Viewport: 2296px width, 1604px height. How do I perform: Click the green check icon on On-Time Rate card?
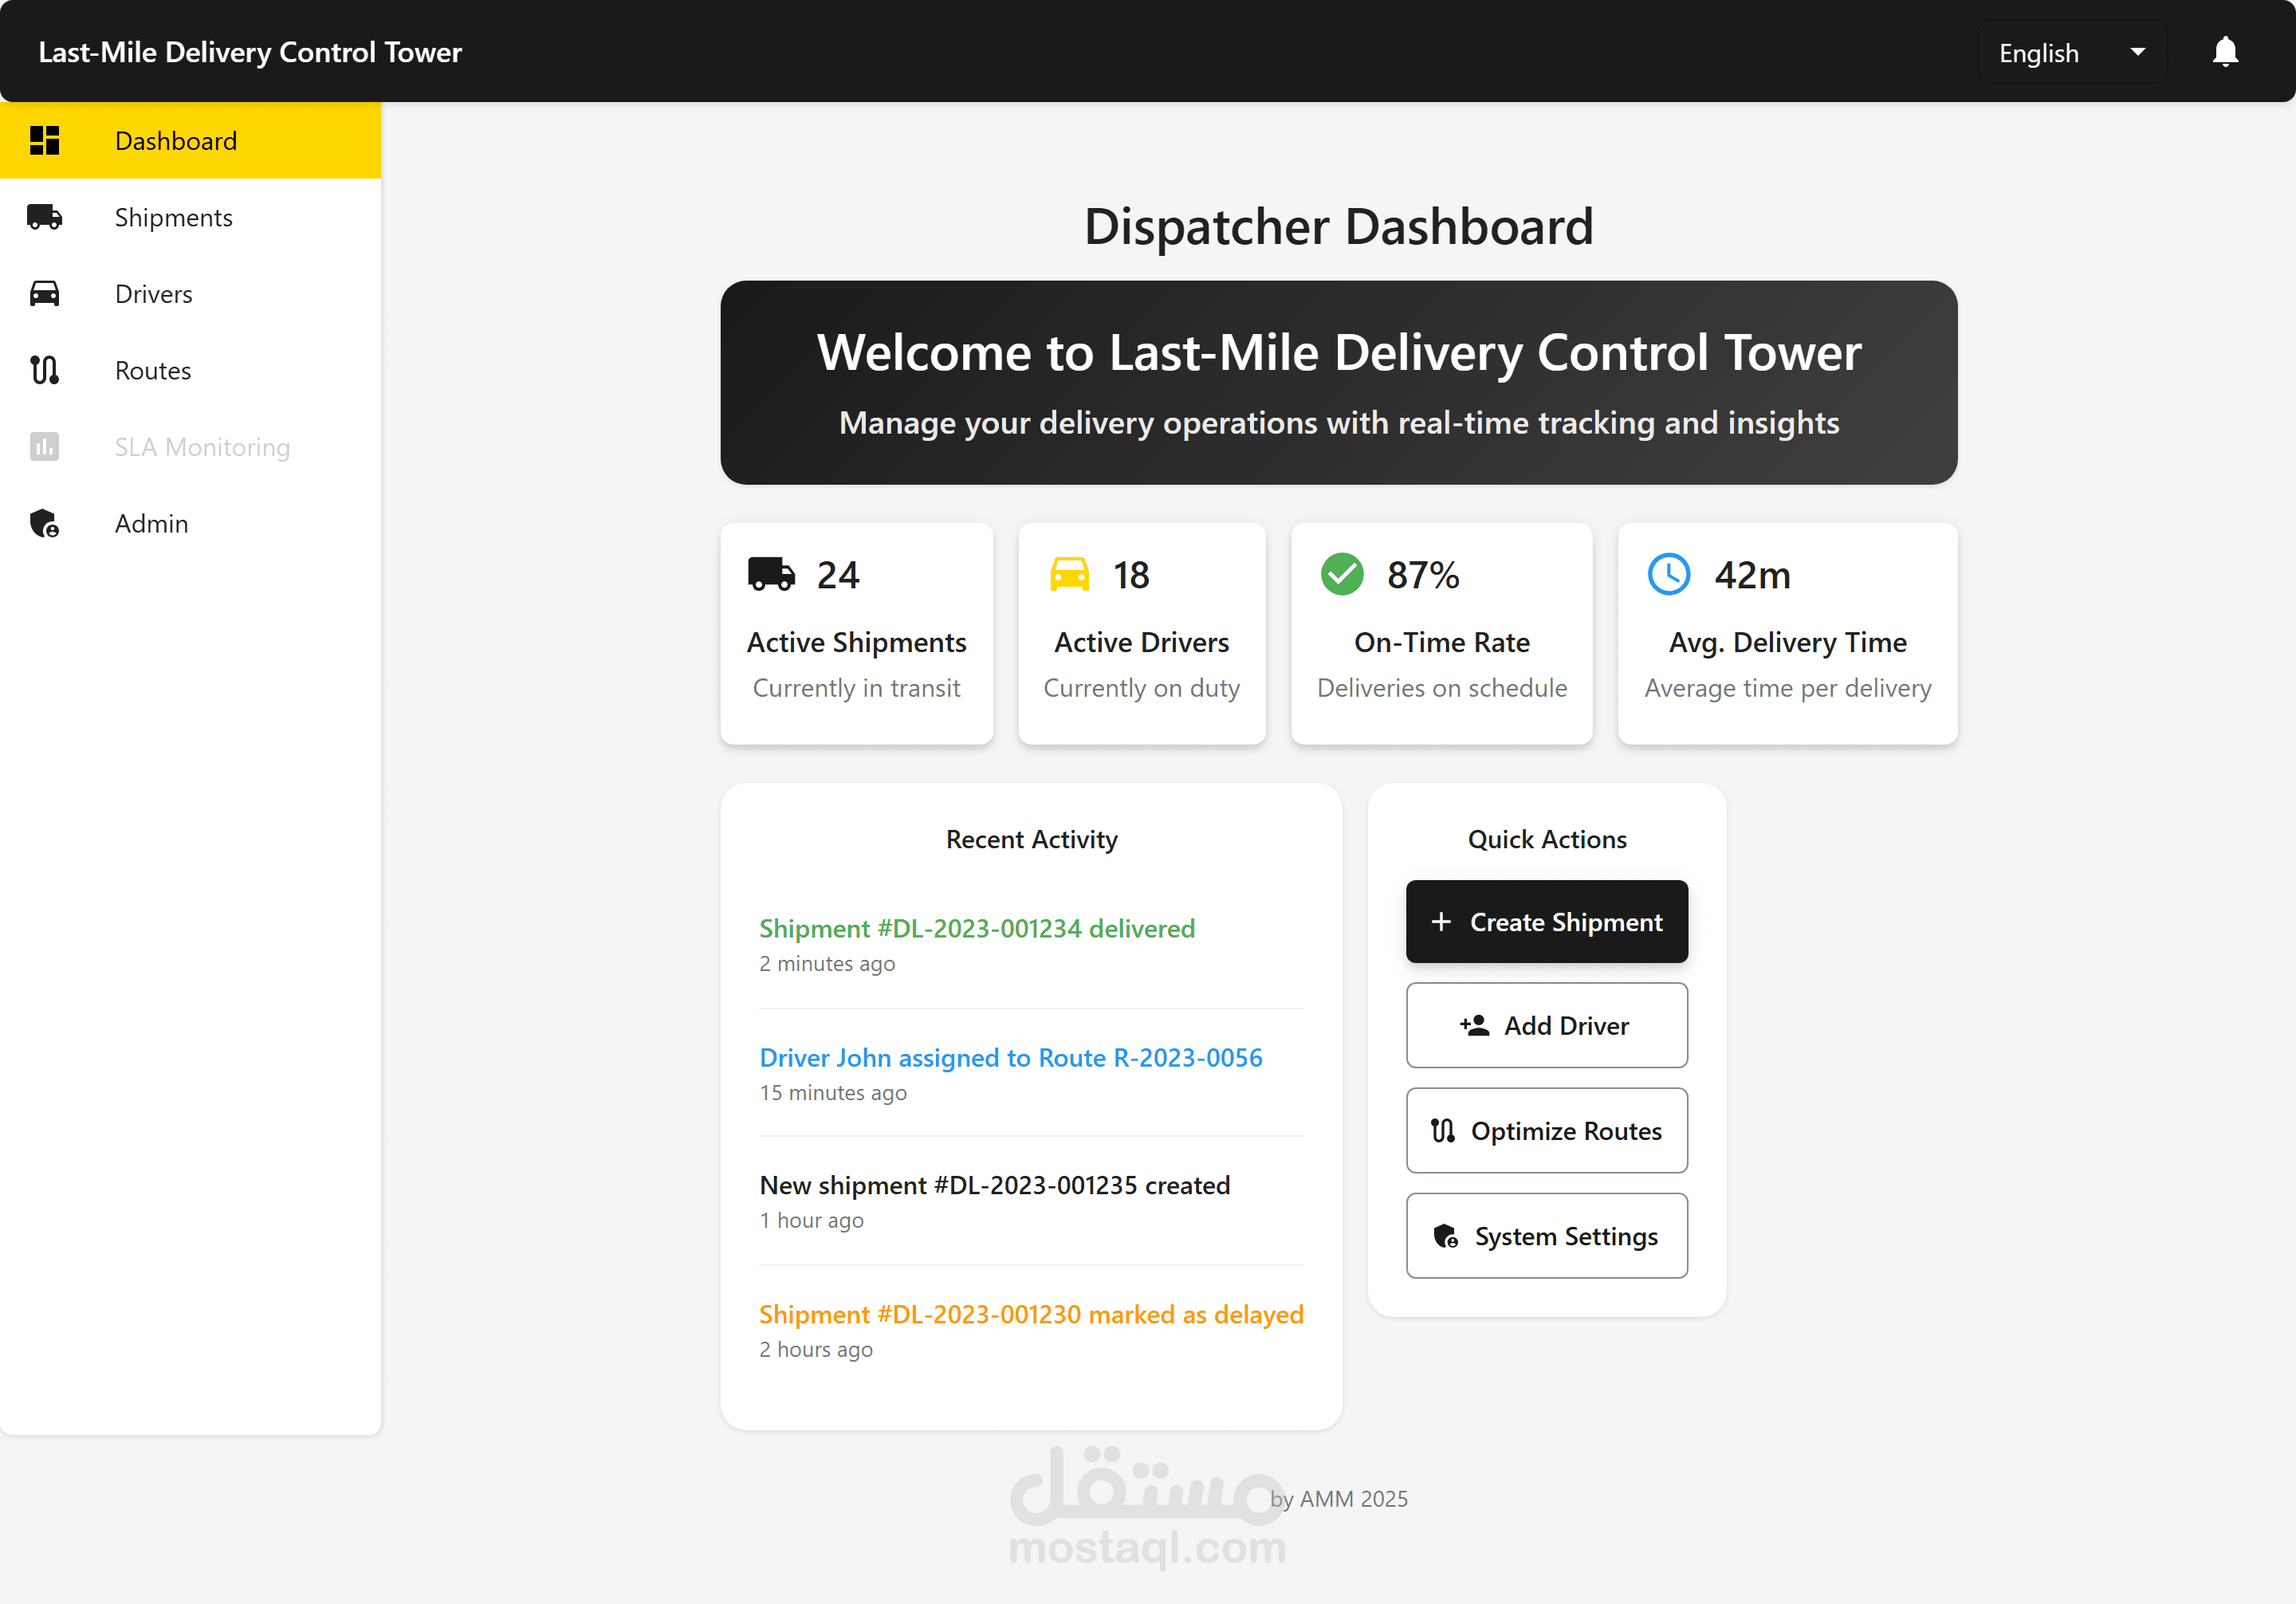tap(1342, 574)
